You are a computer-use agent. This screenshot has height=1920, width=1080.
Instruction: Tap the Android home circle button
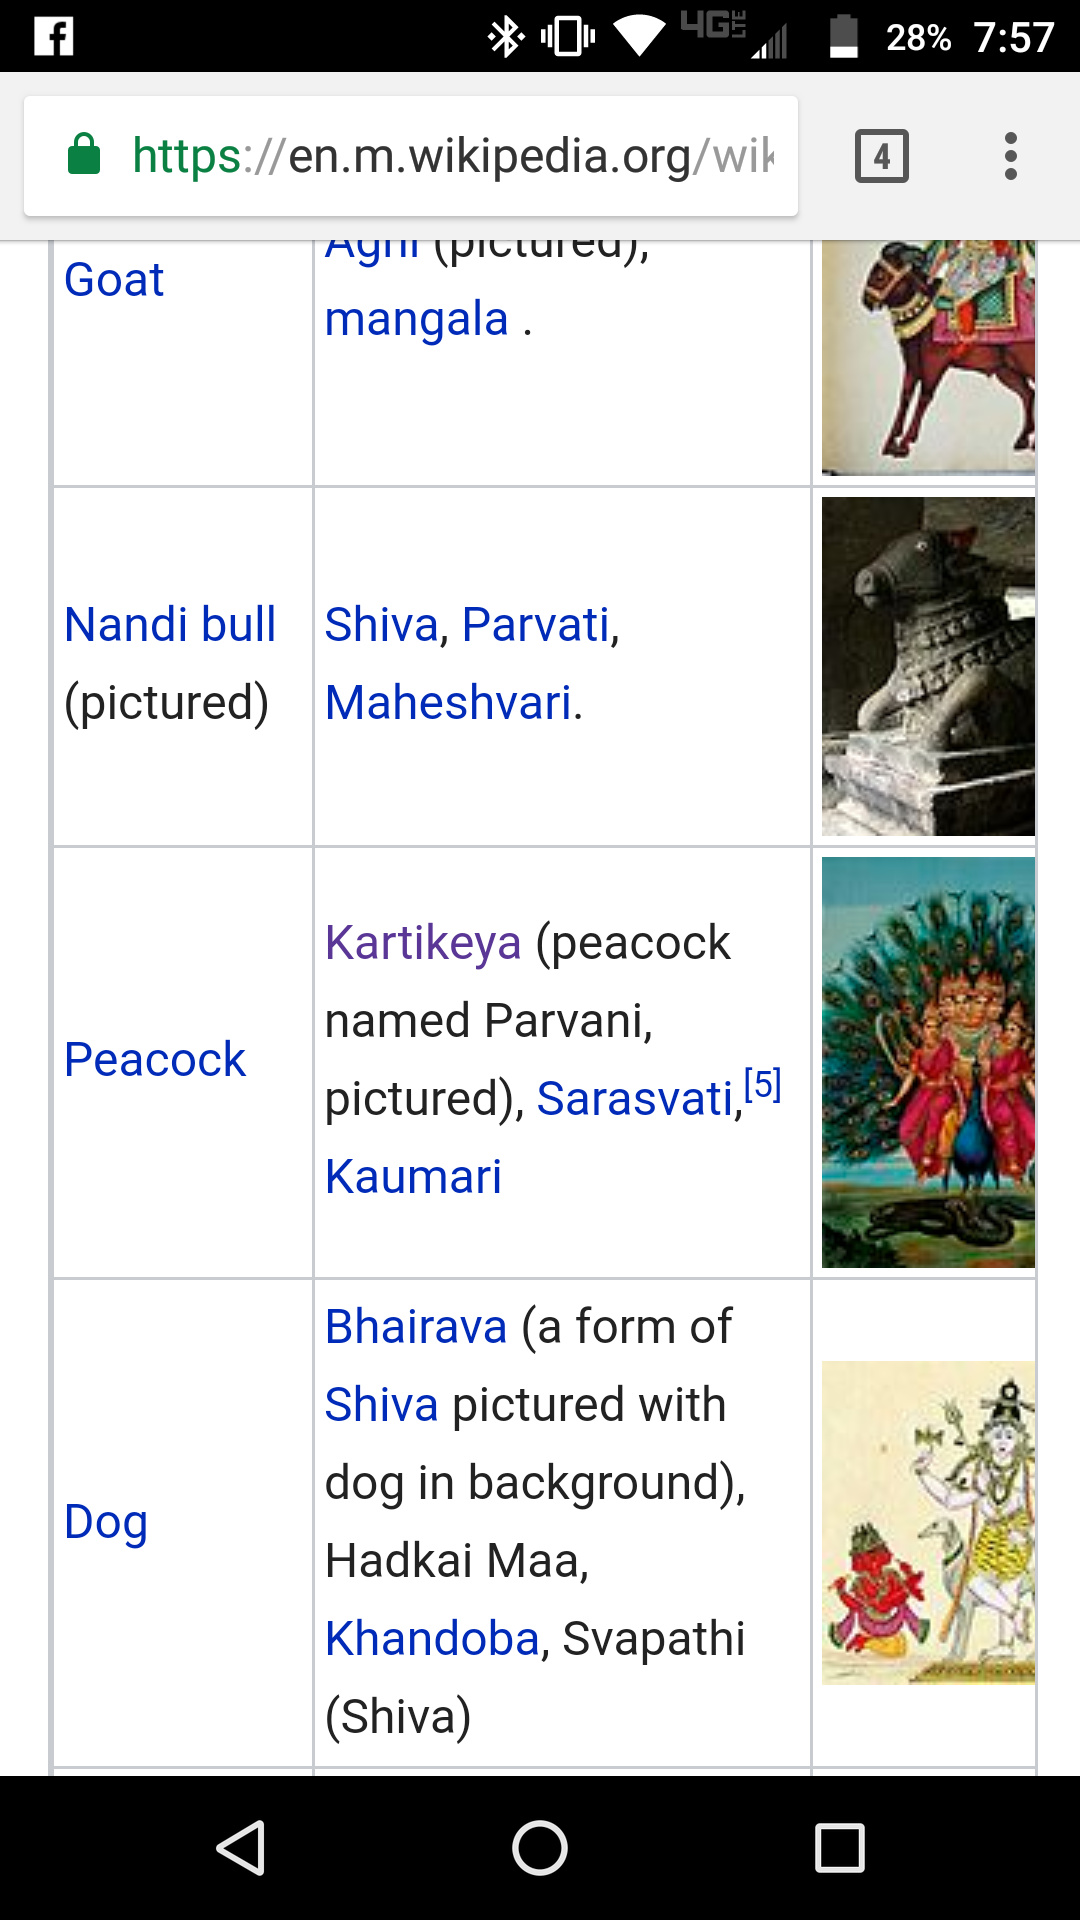(540, 1847)
